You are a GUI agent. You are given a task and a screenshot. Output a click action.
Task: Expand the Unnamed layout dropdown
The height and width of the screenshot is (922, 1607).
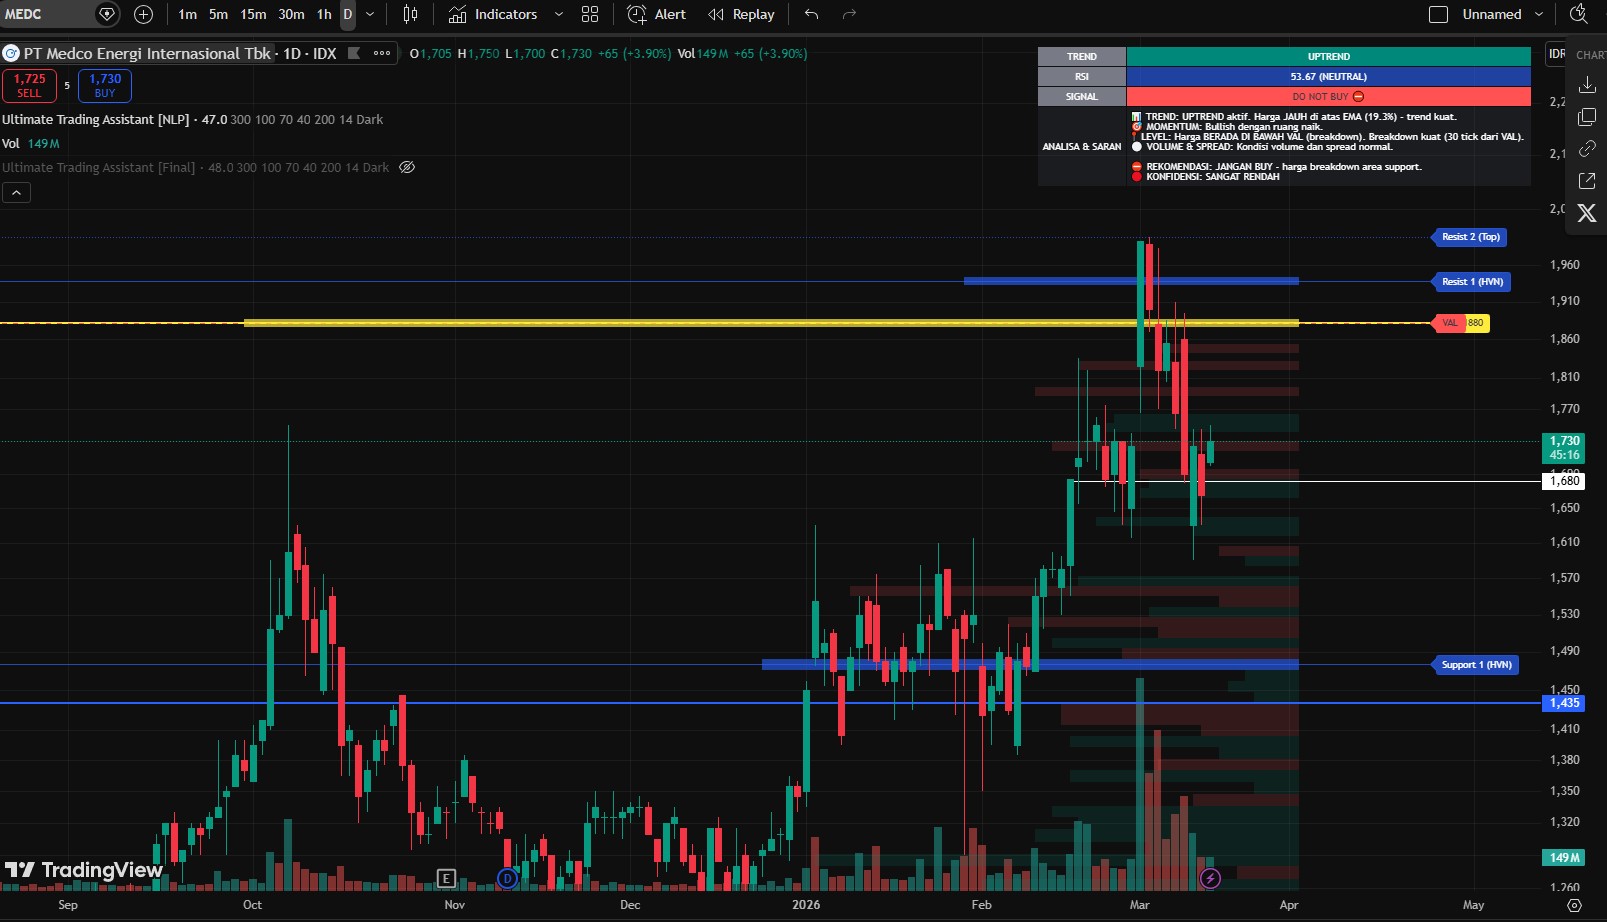click(1539, 14)
